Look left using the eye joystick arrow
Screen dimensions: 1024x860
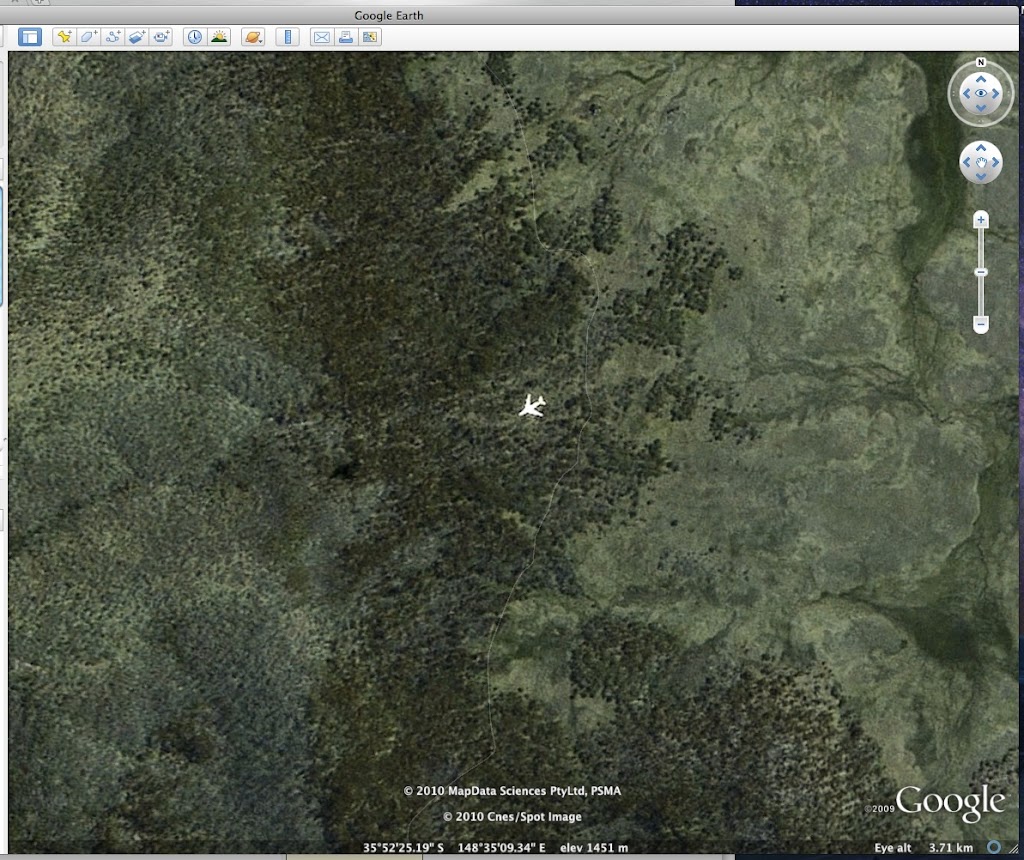pos(966,93)
